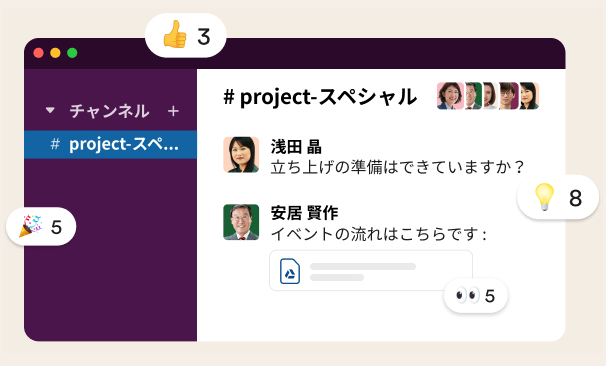Screen dimensions: 606x366
Task: Click the 安居 賢作 sender name
Action: tap(304, 213)
